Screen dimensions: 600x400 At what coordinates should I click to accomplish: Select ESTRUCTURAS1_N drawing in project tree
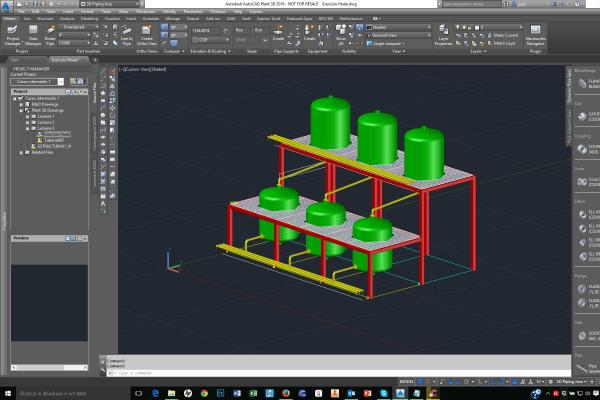(x=56, y=146)
